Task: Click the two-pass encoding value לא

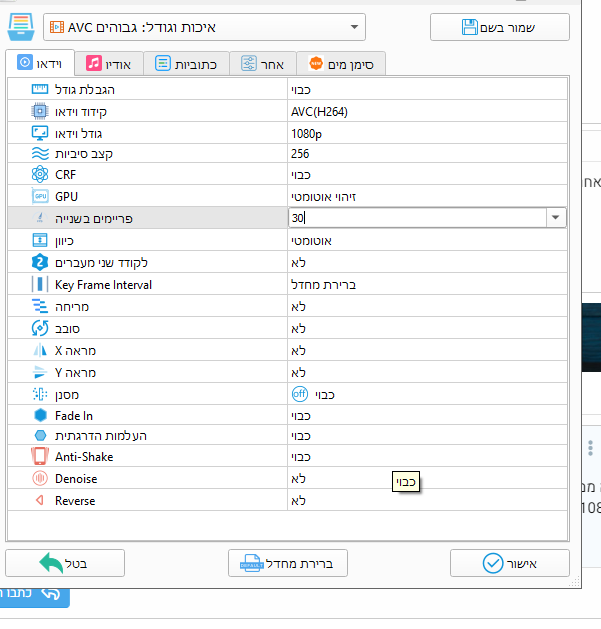Action: coord(298,263)
